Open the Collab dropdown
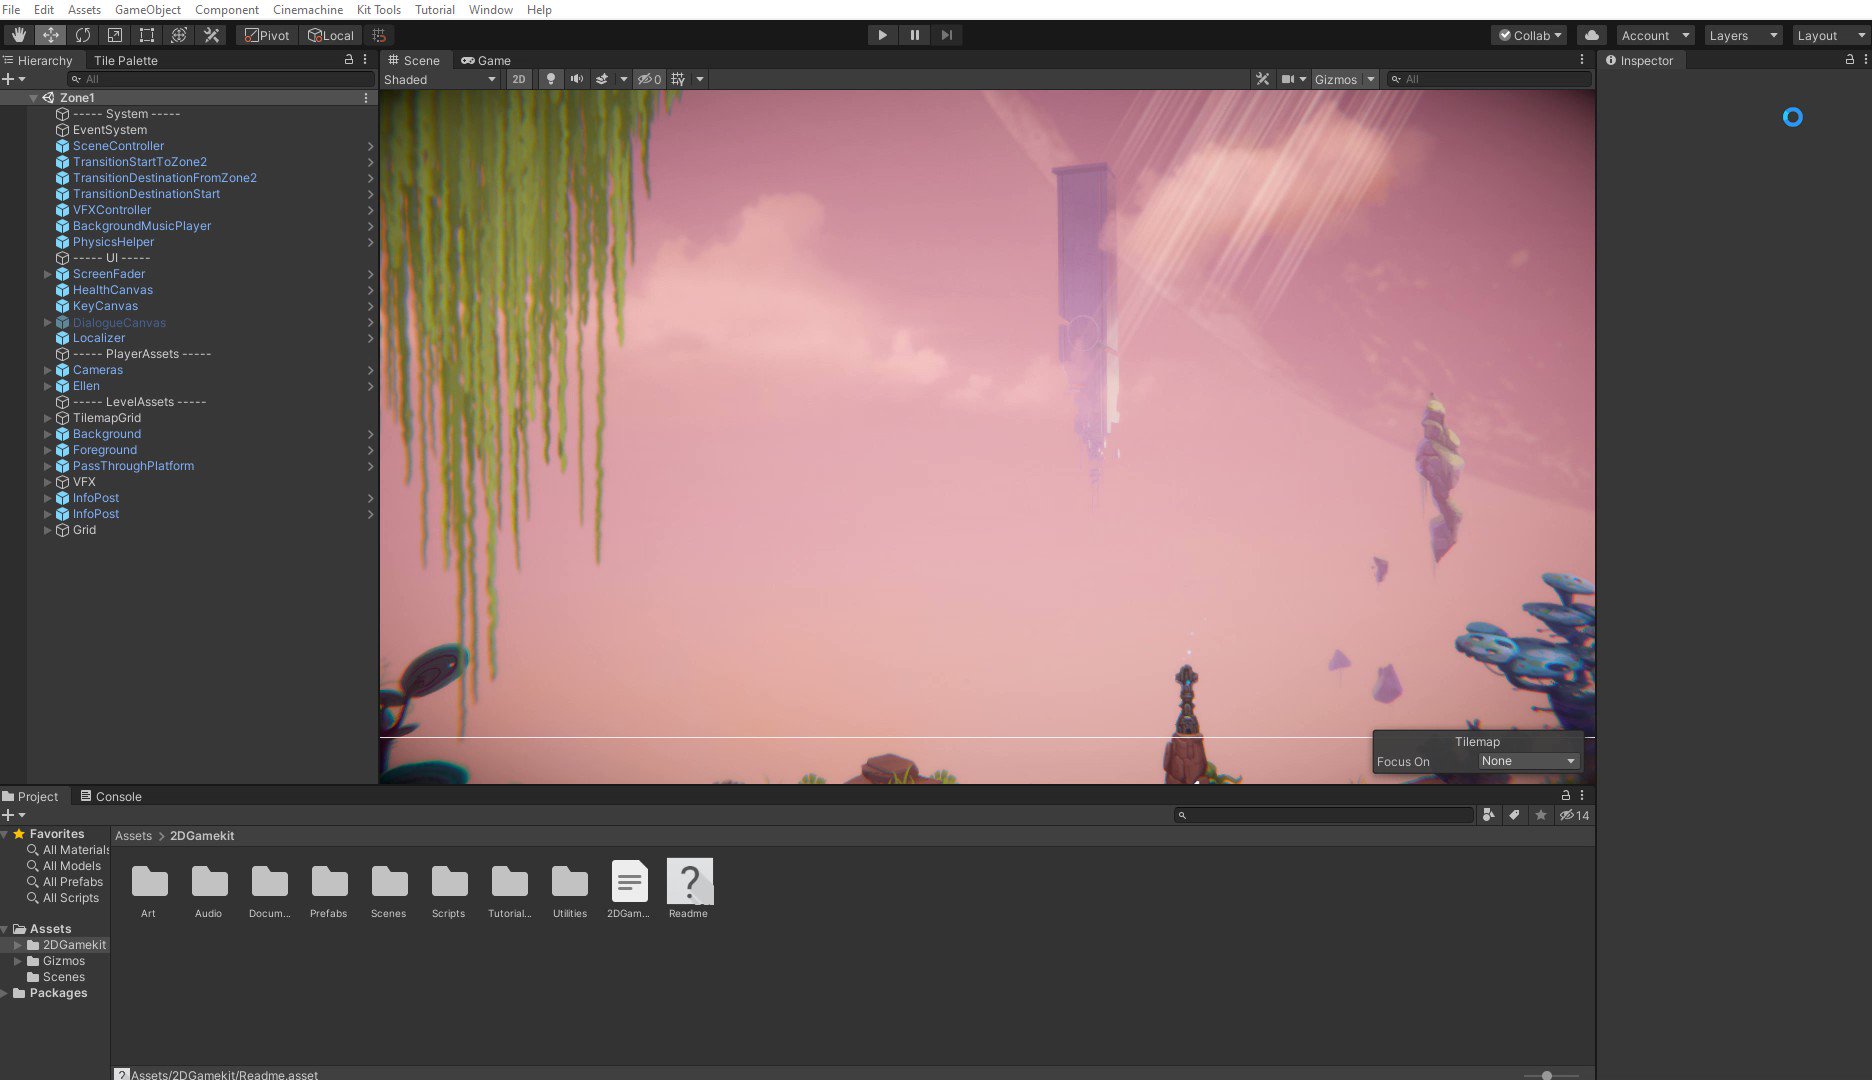 click(1530, 35)
